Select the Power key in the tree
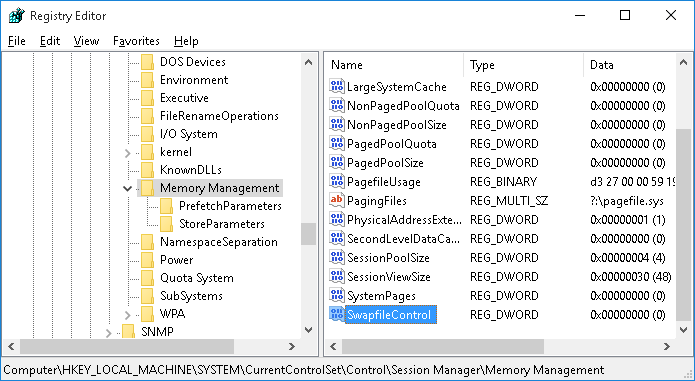This screenshot has height=381, width=695. [176, 260]
